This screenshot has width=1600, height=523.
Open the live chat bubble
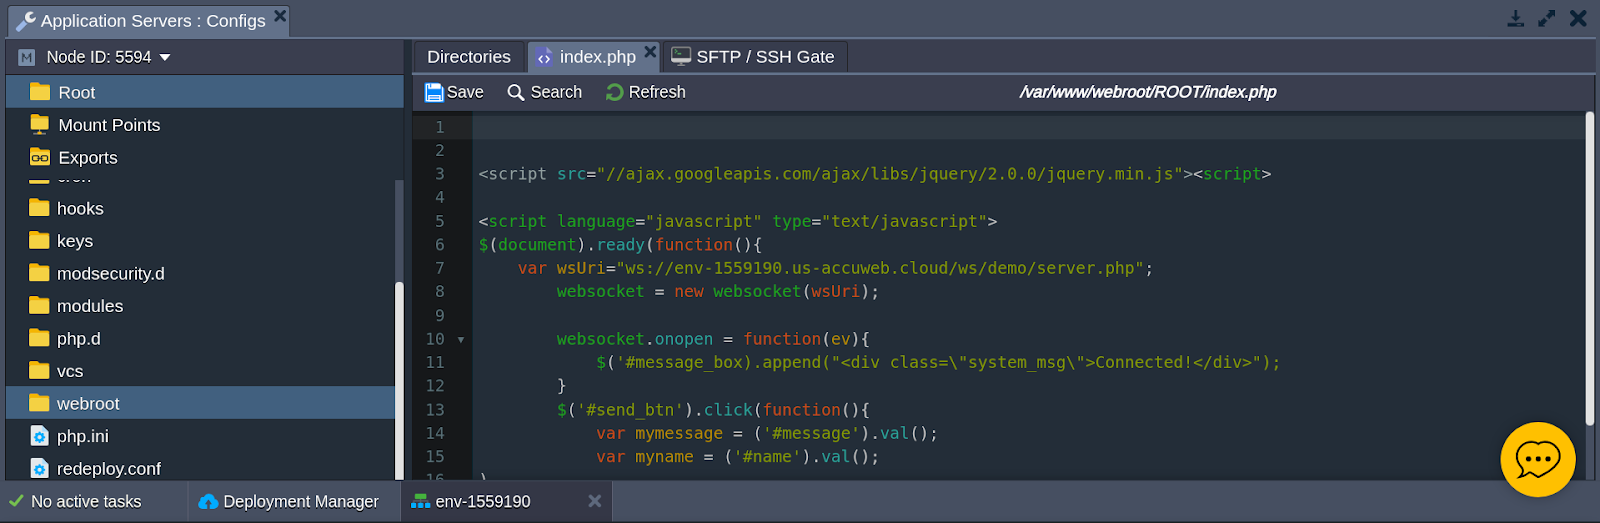pyautogui.click(x=1537, y=459)
